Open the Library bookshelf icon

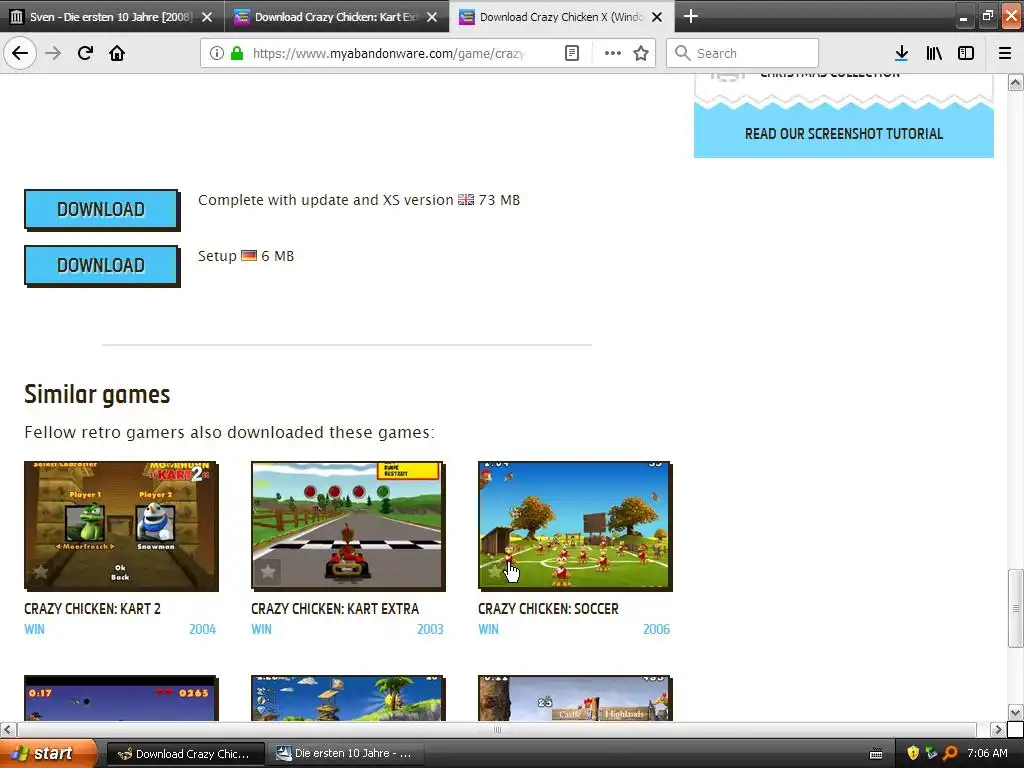934,53
